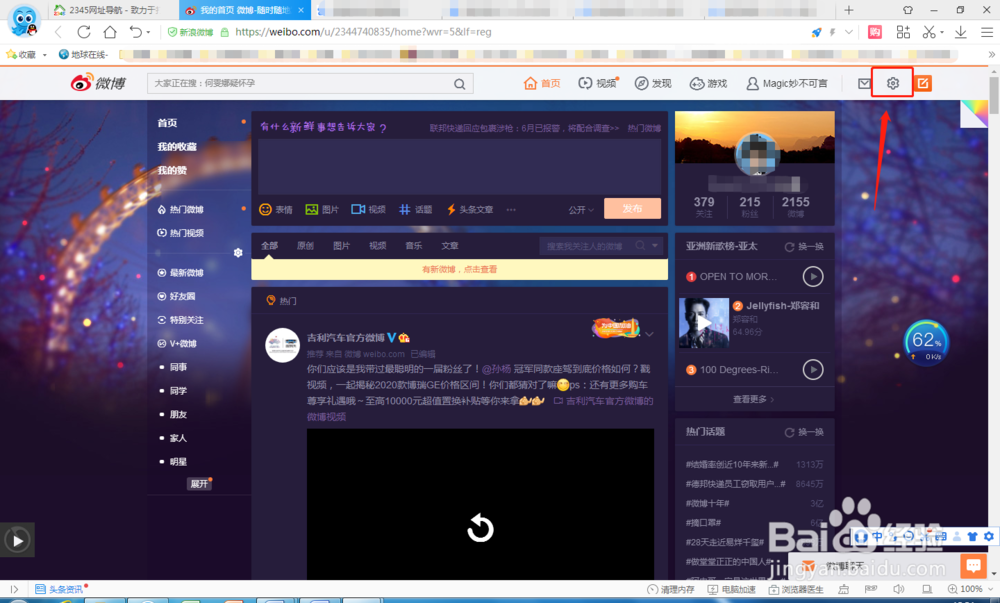1000x603 pixels.
Task: Open 我的收藏 in left sidebar
Action: click(x=177, y=146)
